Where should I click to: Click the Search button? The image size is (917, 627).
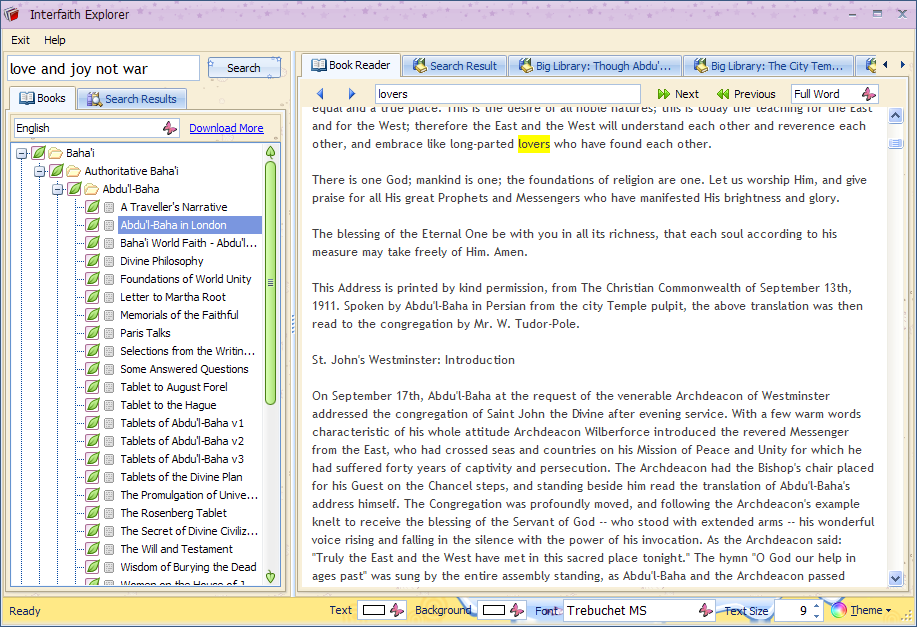(243, 68)
